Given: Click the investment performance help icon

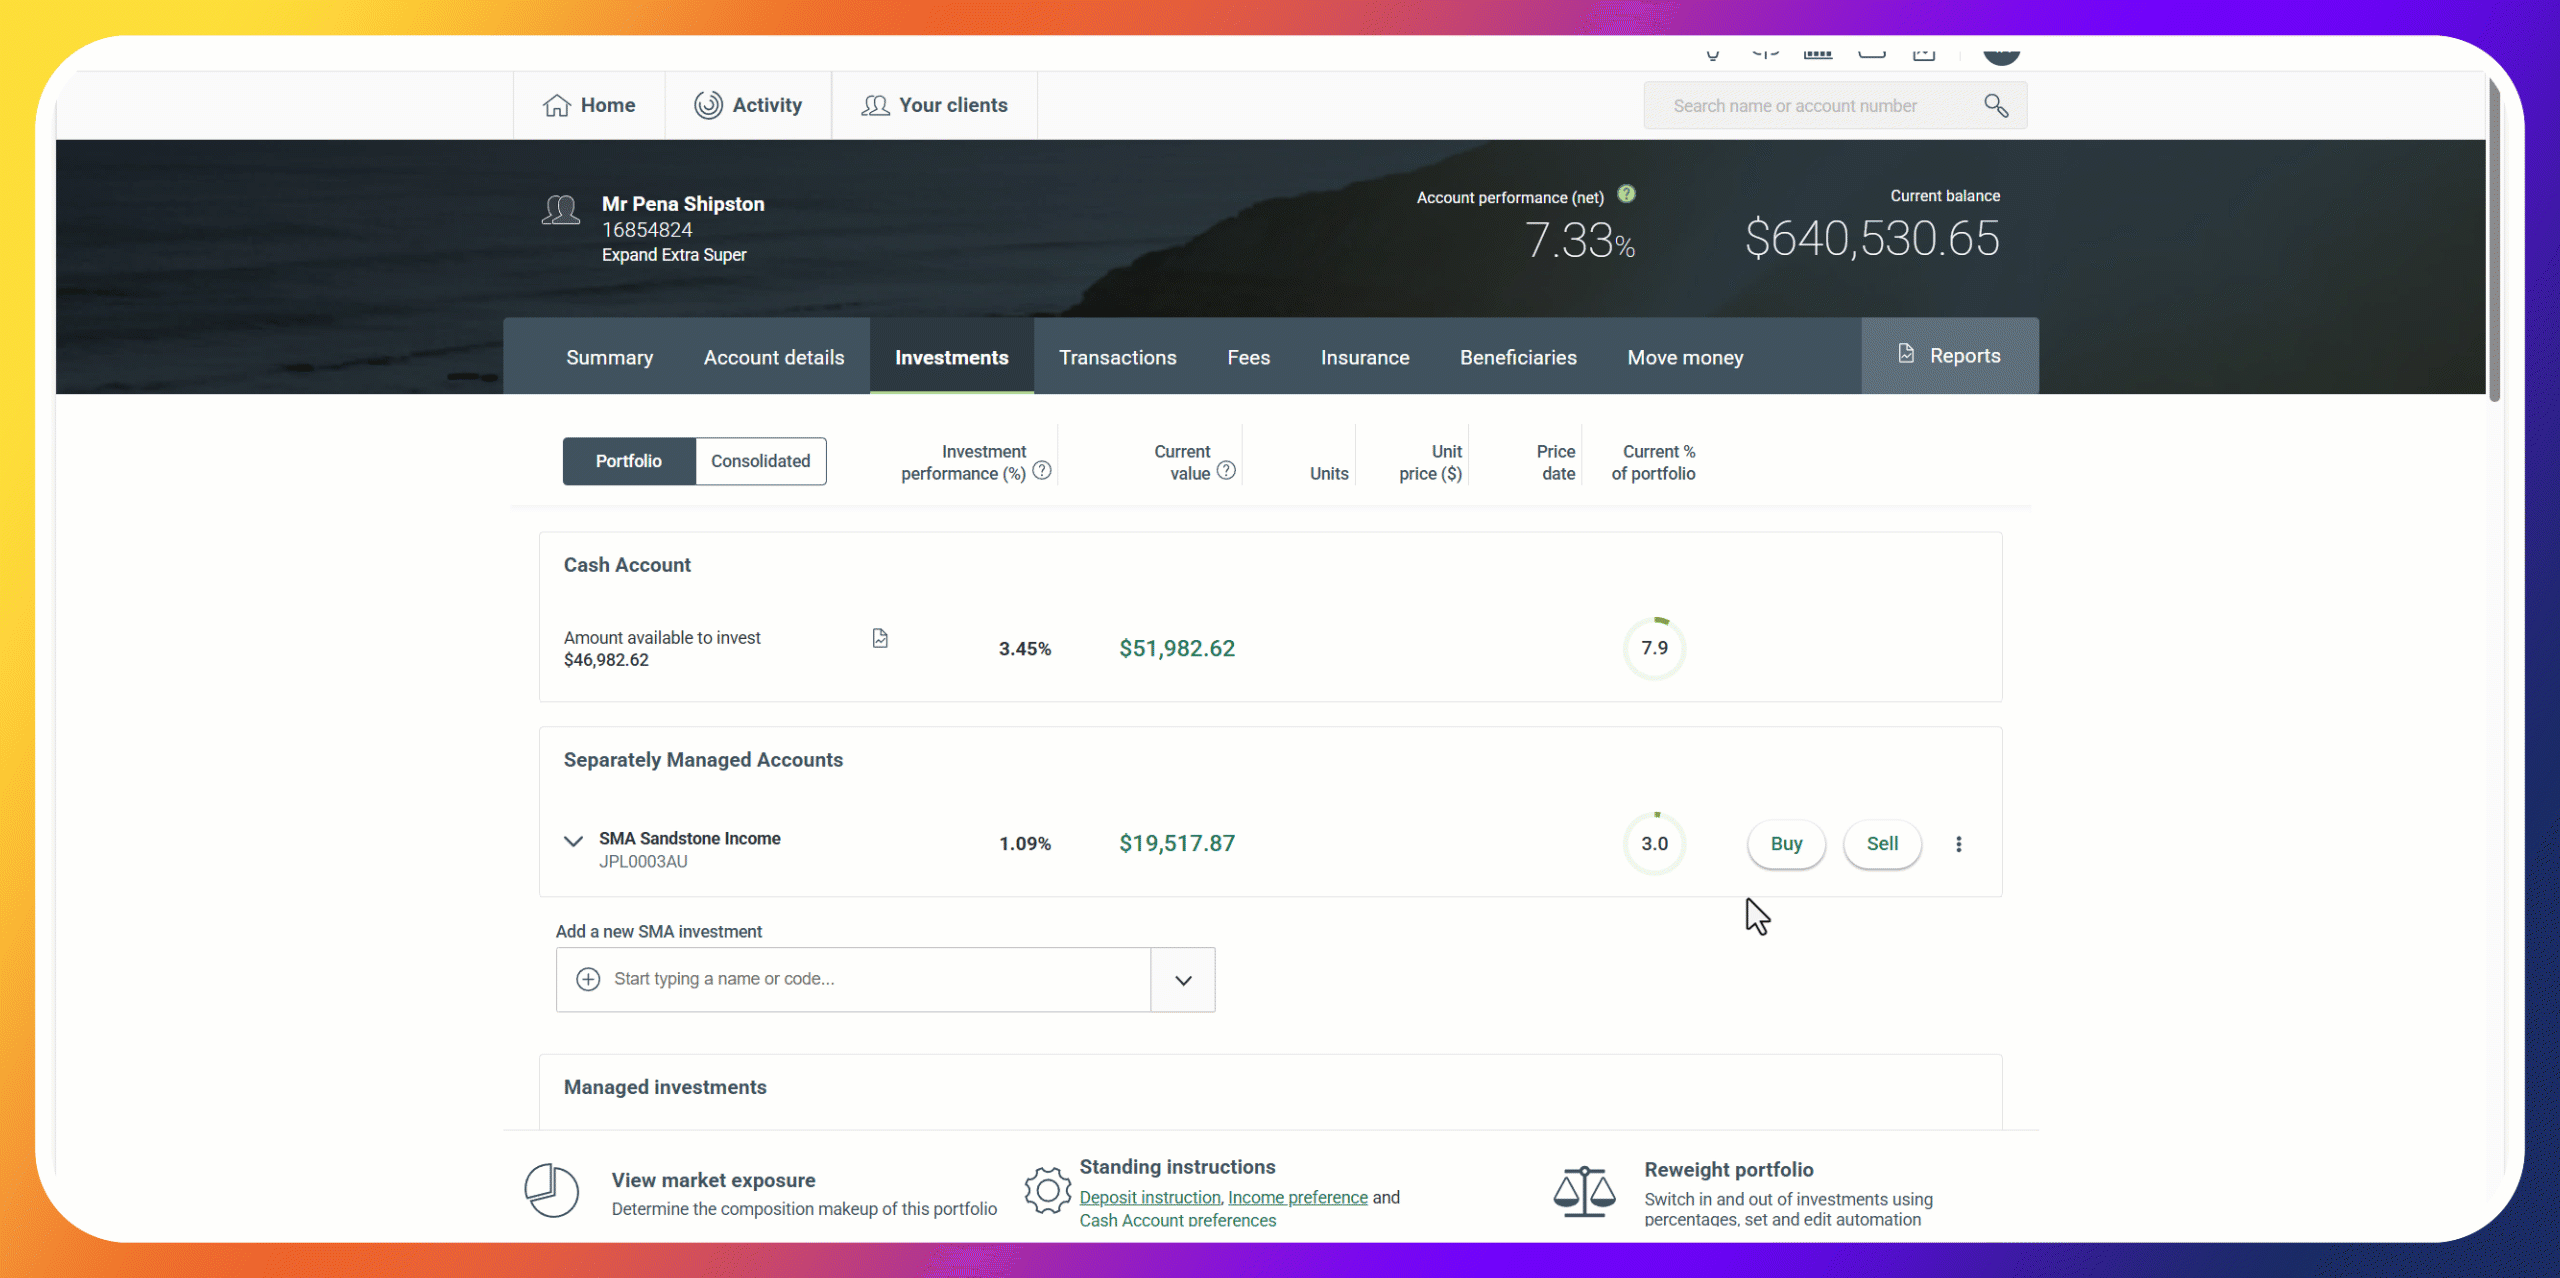Looking at the screenshot, I should (x=1042, y=471).
